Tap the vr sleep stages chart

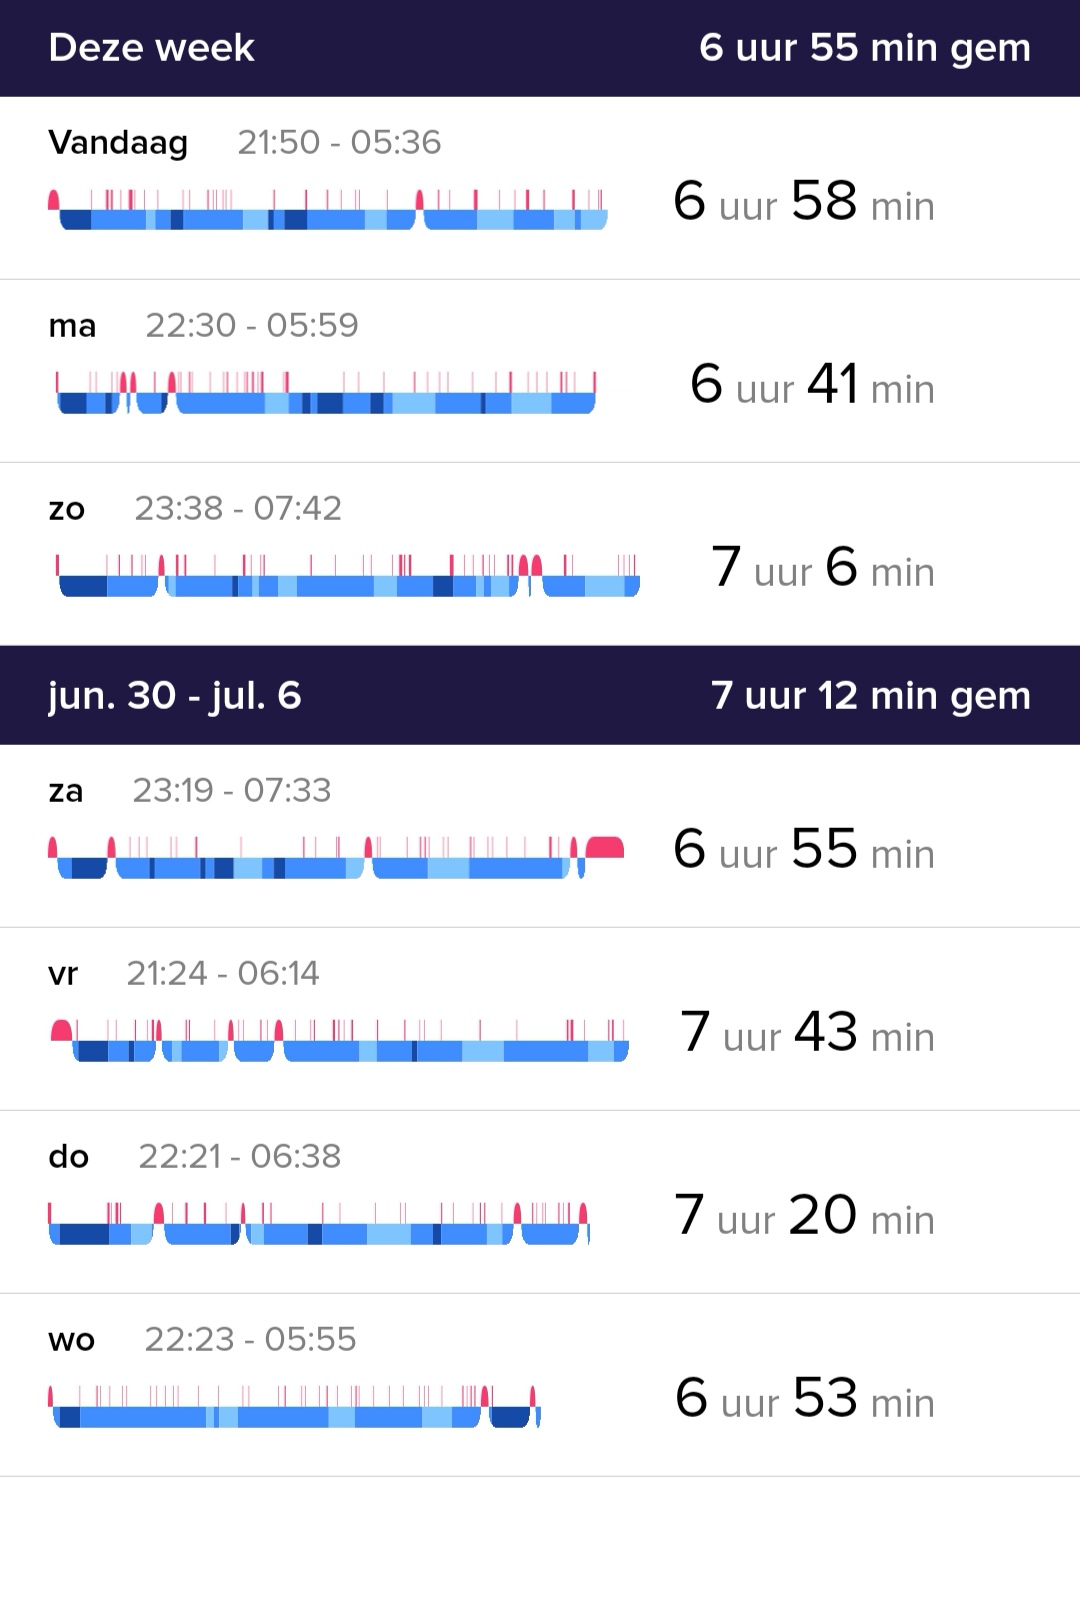click(340, 1041)
